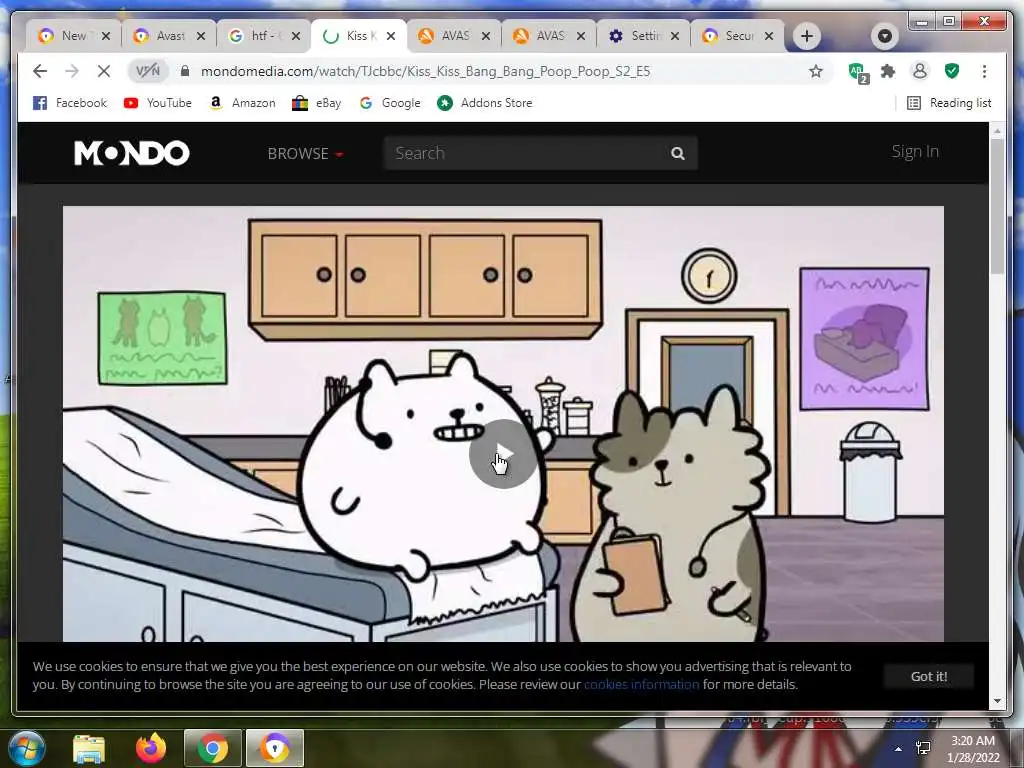
Task: Open the Windows Start menu
Action: pos(27,748)
